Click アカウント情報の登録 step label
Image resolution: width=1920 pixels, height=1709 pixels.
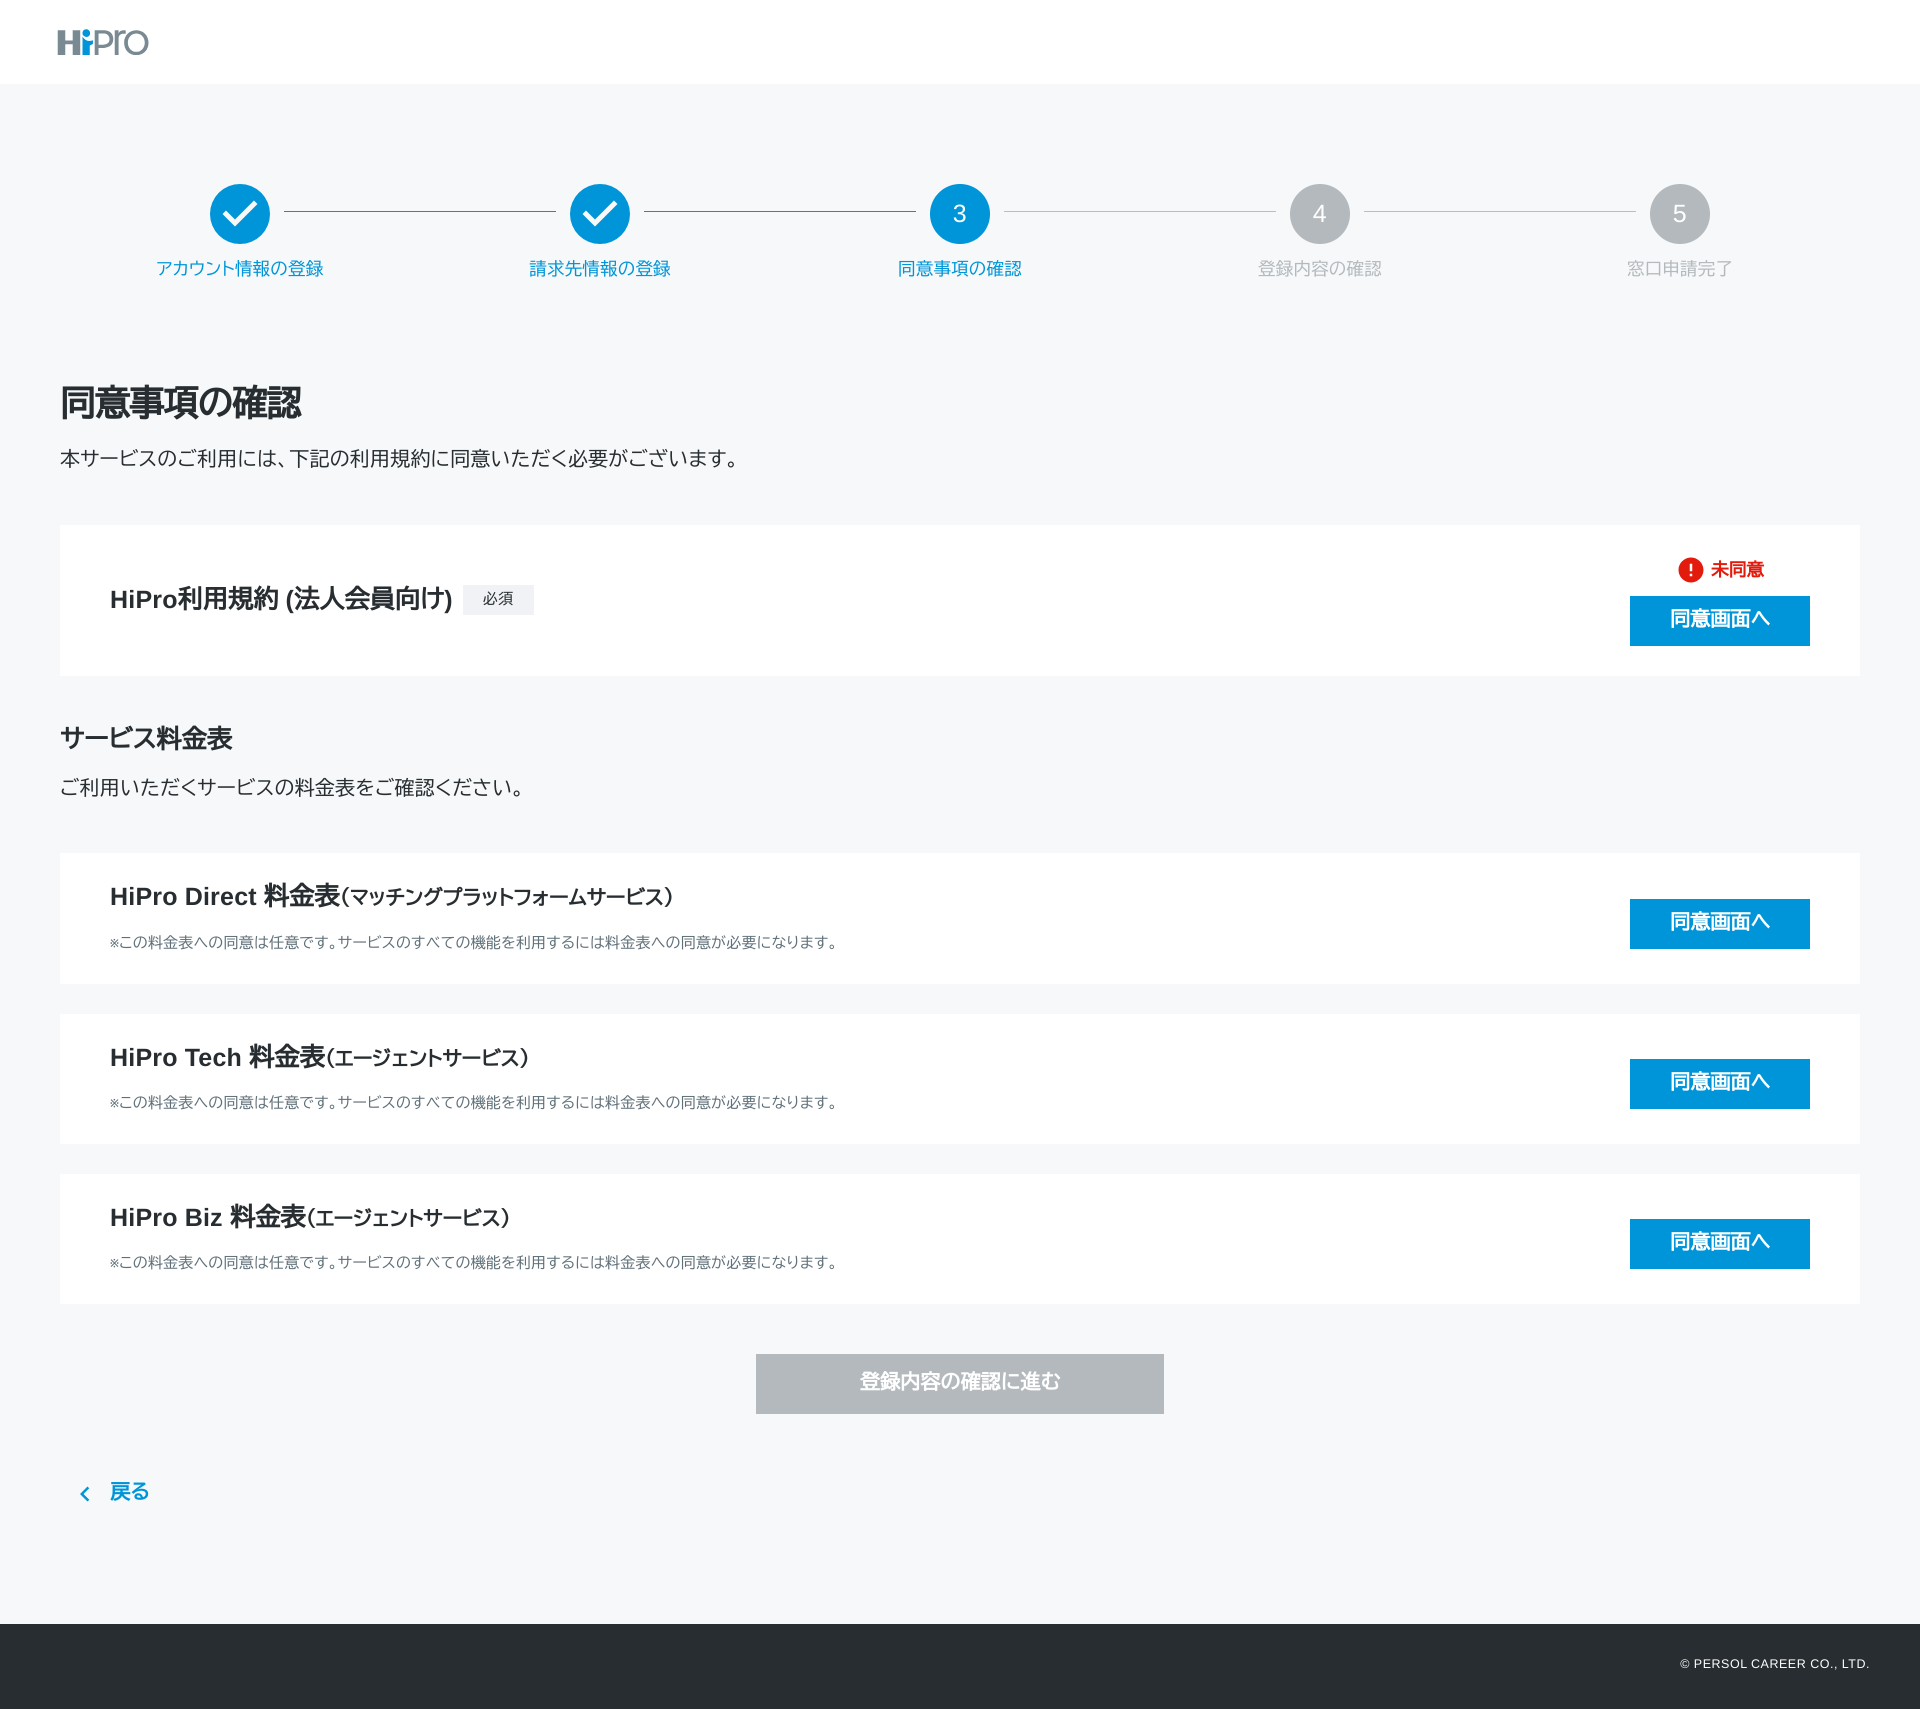(x=240, y=269)
